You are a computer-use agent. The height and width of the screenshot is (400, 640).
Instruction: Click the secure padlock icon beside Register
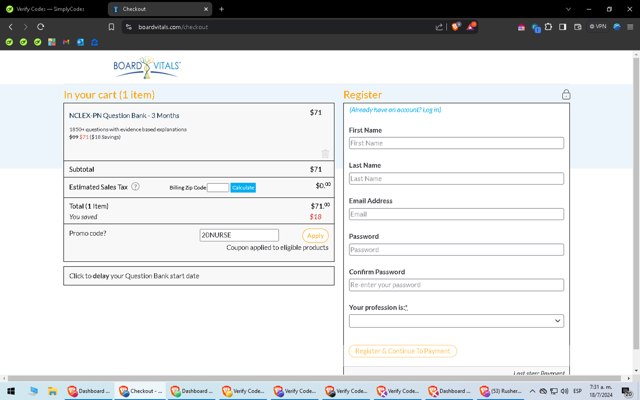coord(566,95)
